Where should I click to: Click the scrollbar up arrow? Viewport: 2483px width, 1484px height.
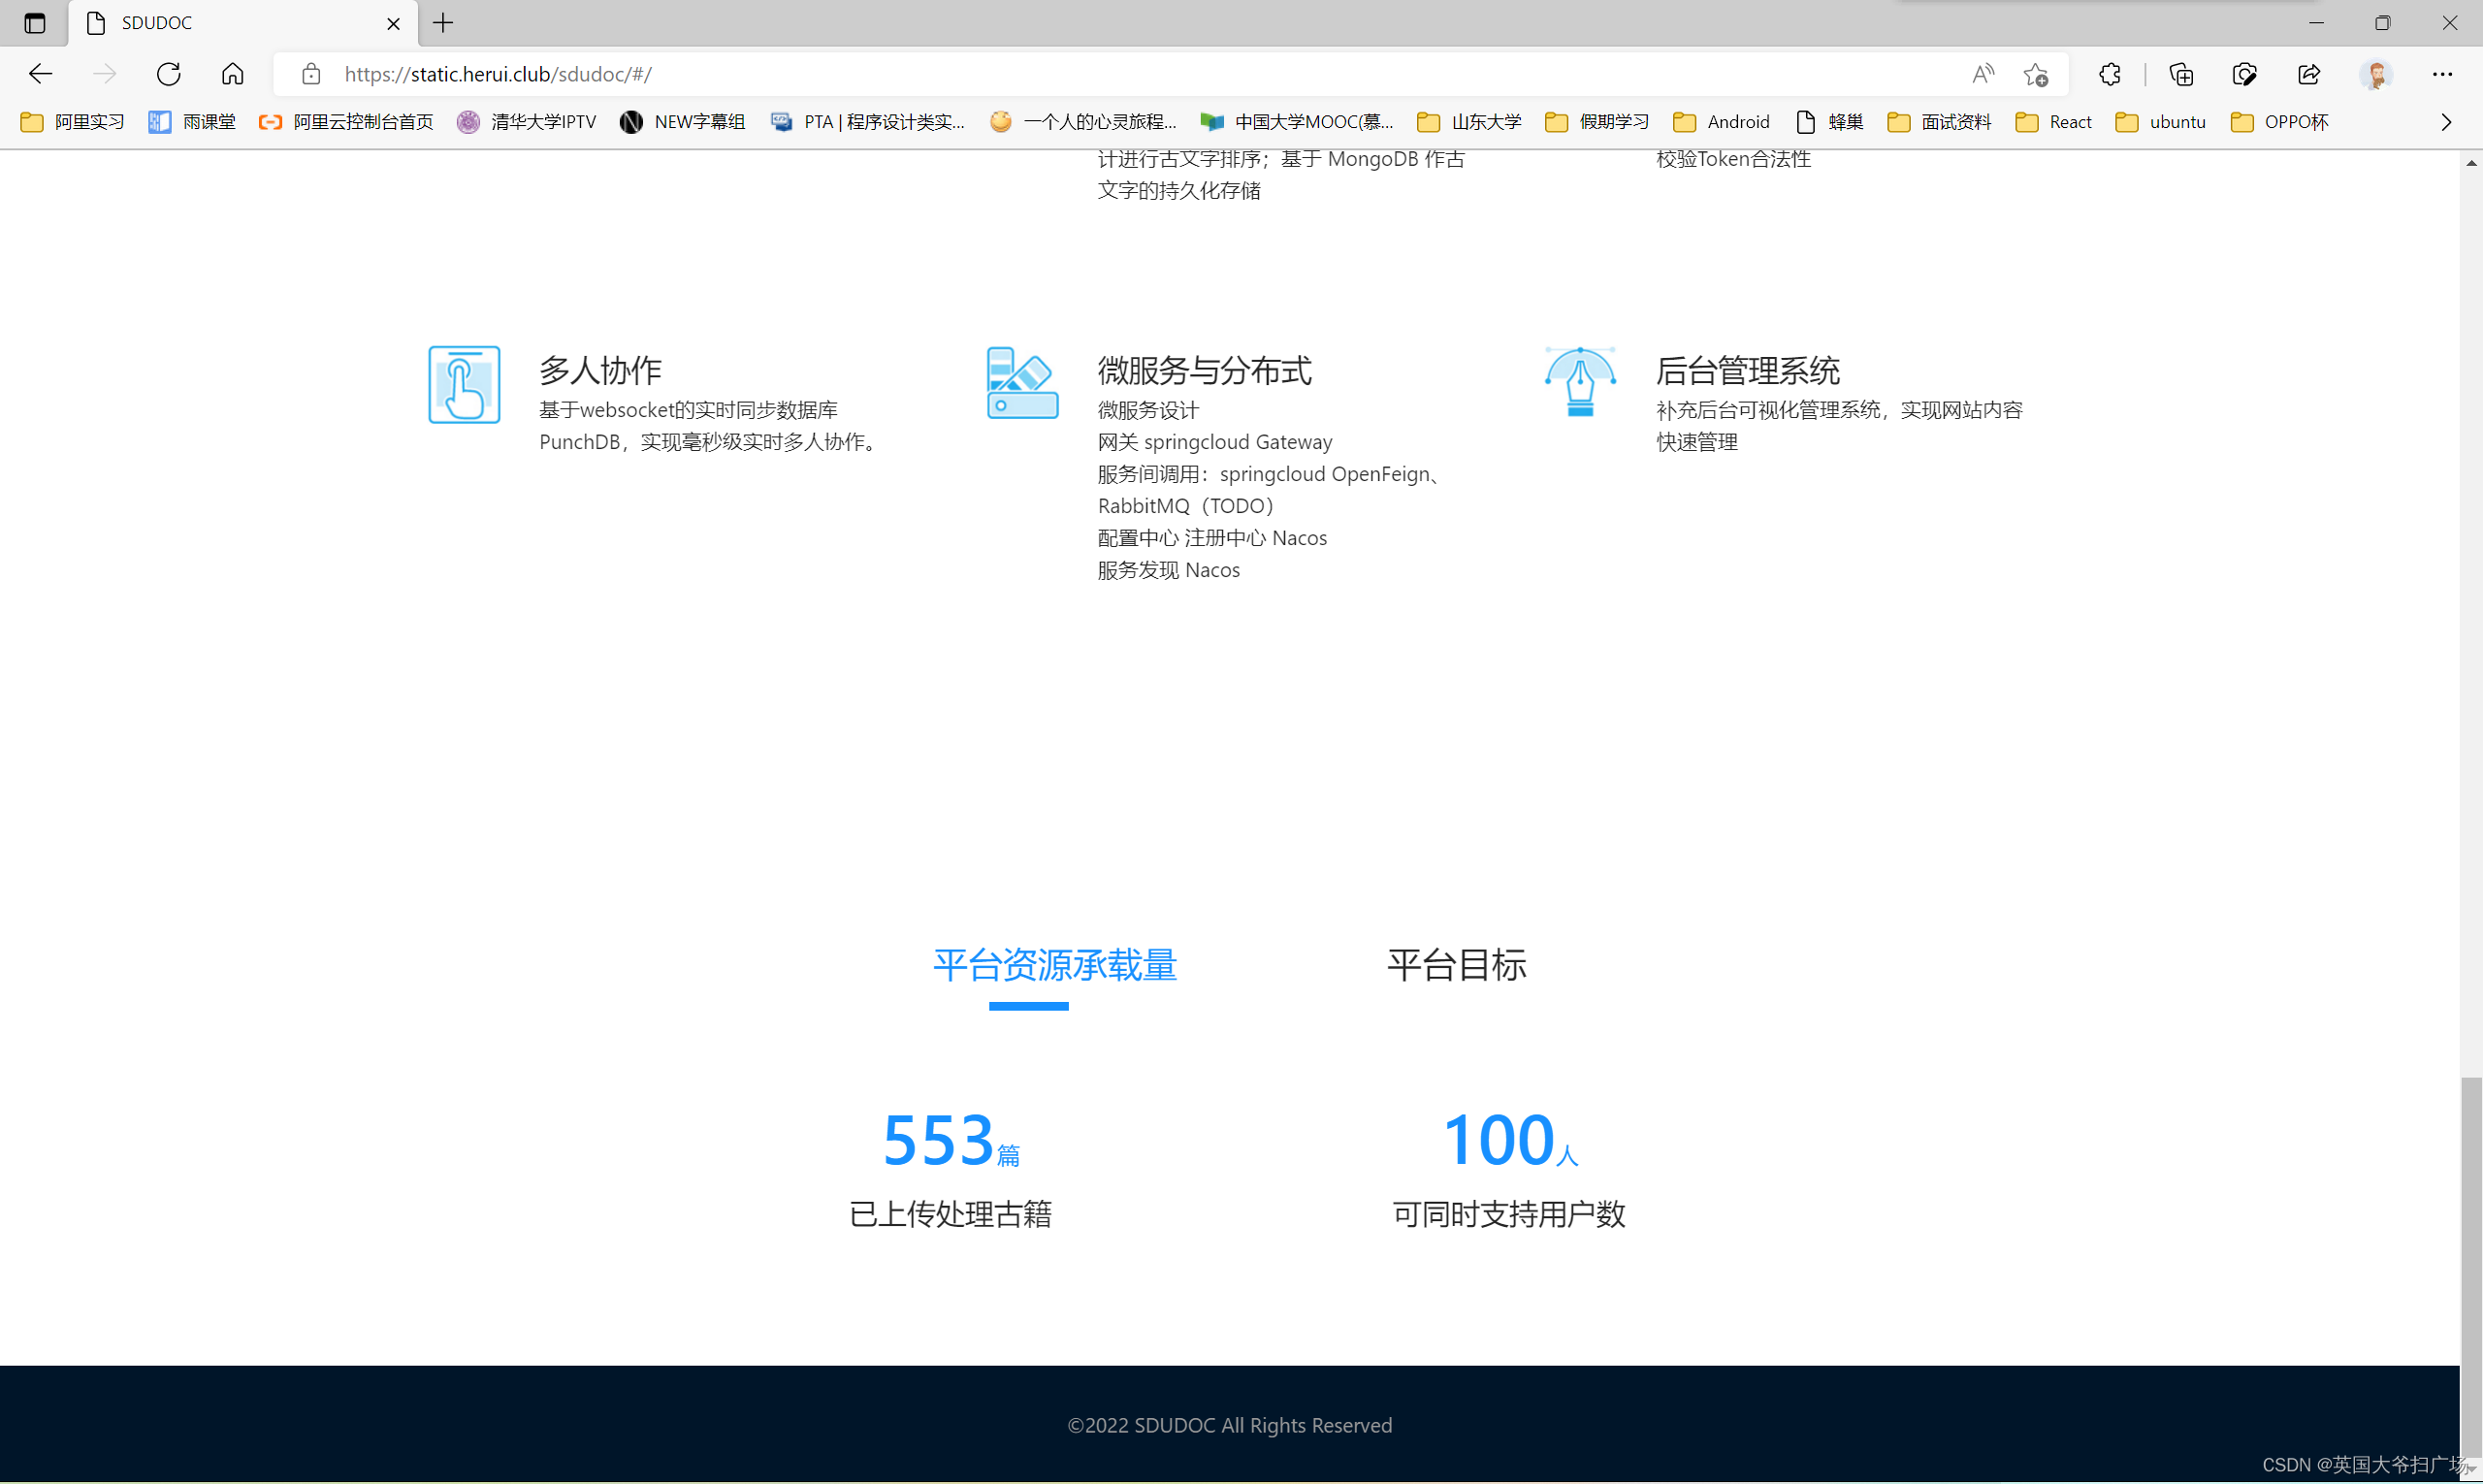(2471, 162)
